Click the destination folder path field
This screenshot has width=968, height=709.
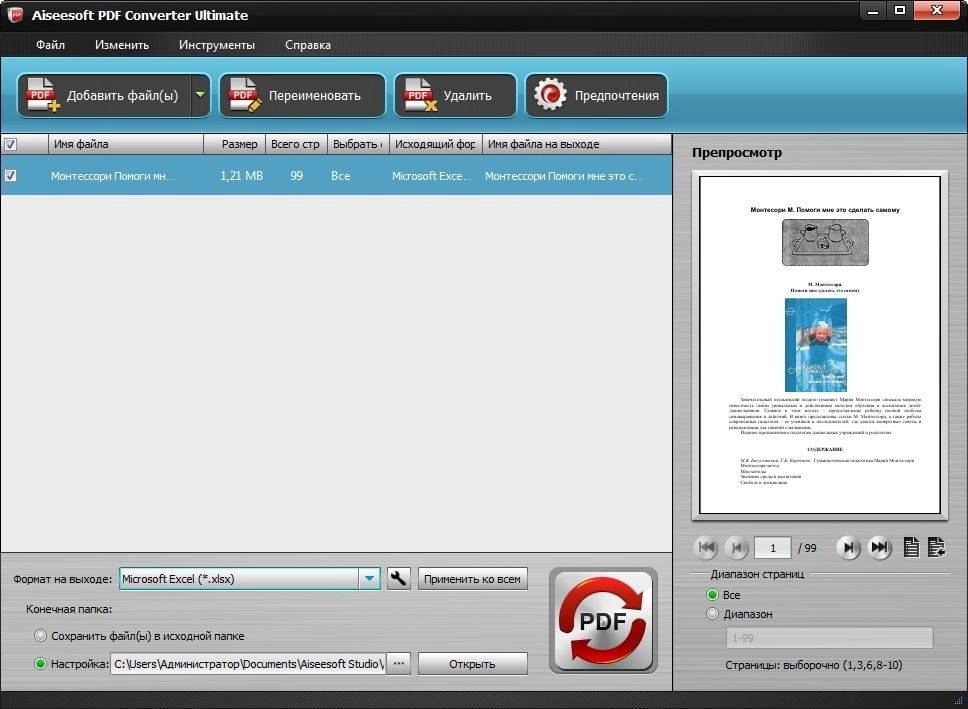pos(248,664)
